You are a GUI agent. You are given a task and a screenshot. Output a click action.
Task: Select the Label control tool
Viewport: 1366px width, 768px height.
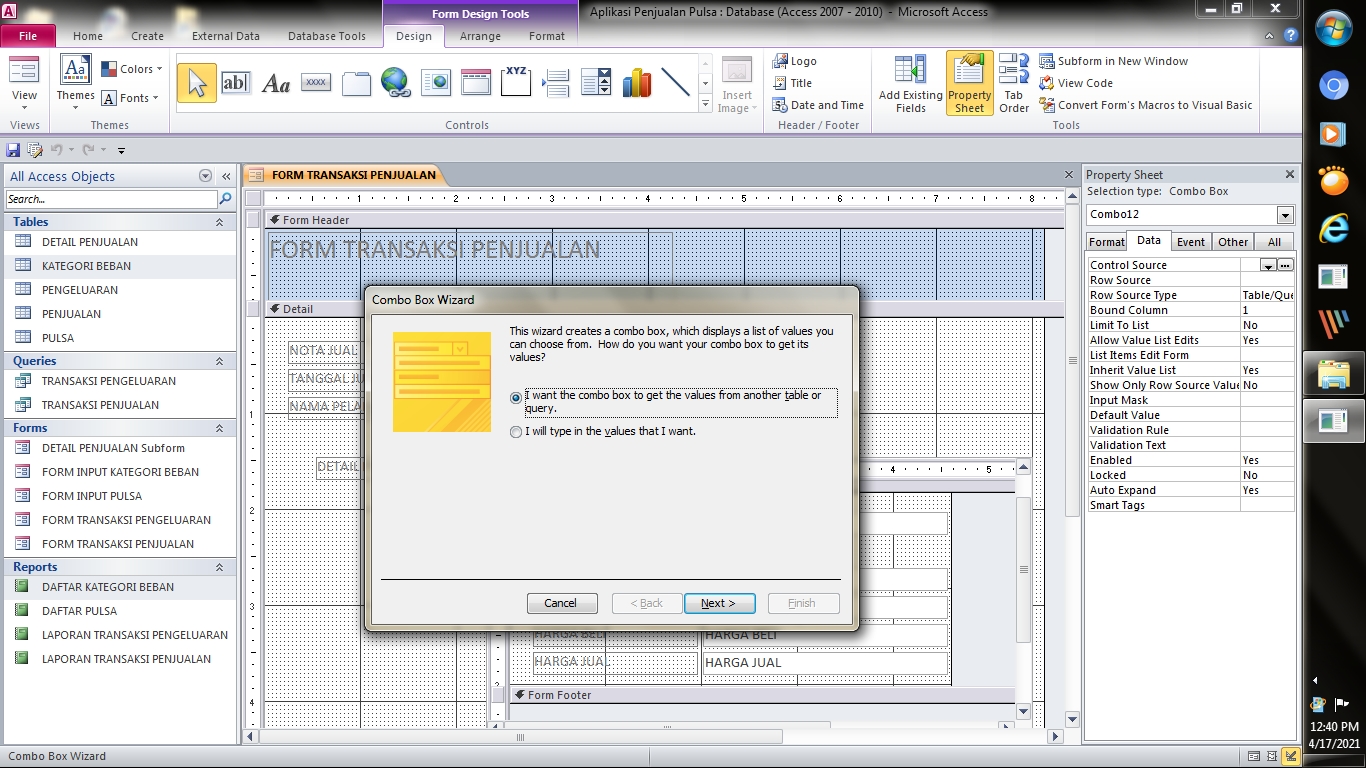[x=275, y=83]
